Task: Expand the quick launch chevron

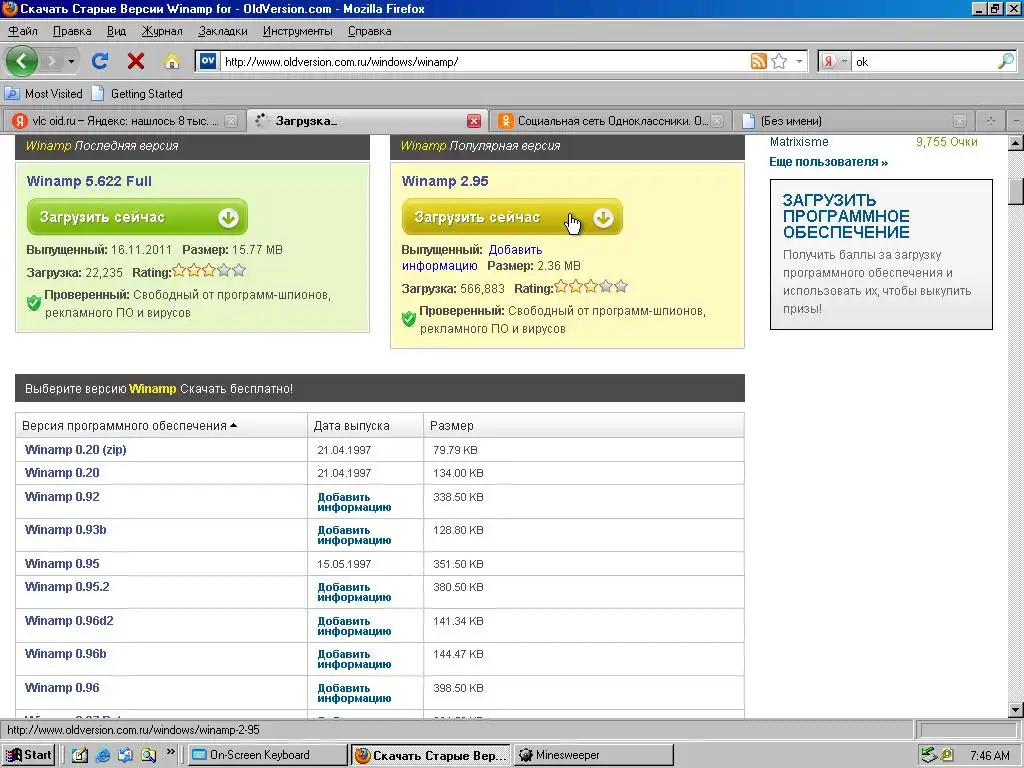Action: [x=170, y=752]
